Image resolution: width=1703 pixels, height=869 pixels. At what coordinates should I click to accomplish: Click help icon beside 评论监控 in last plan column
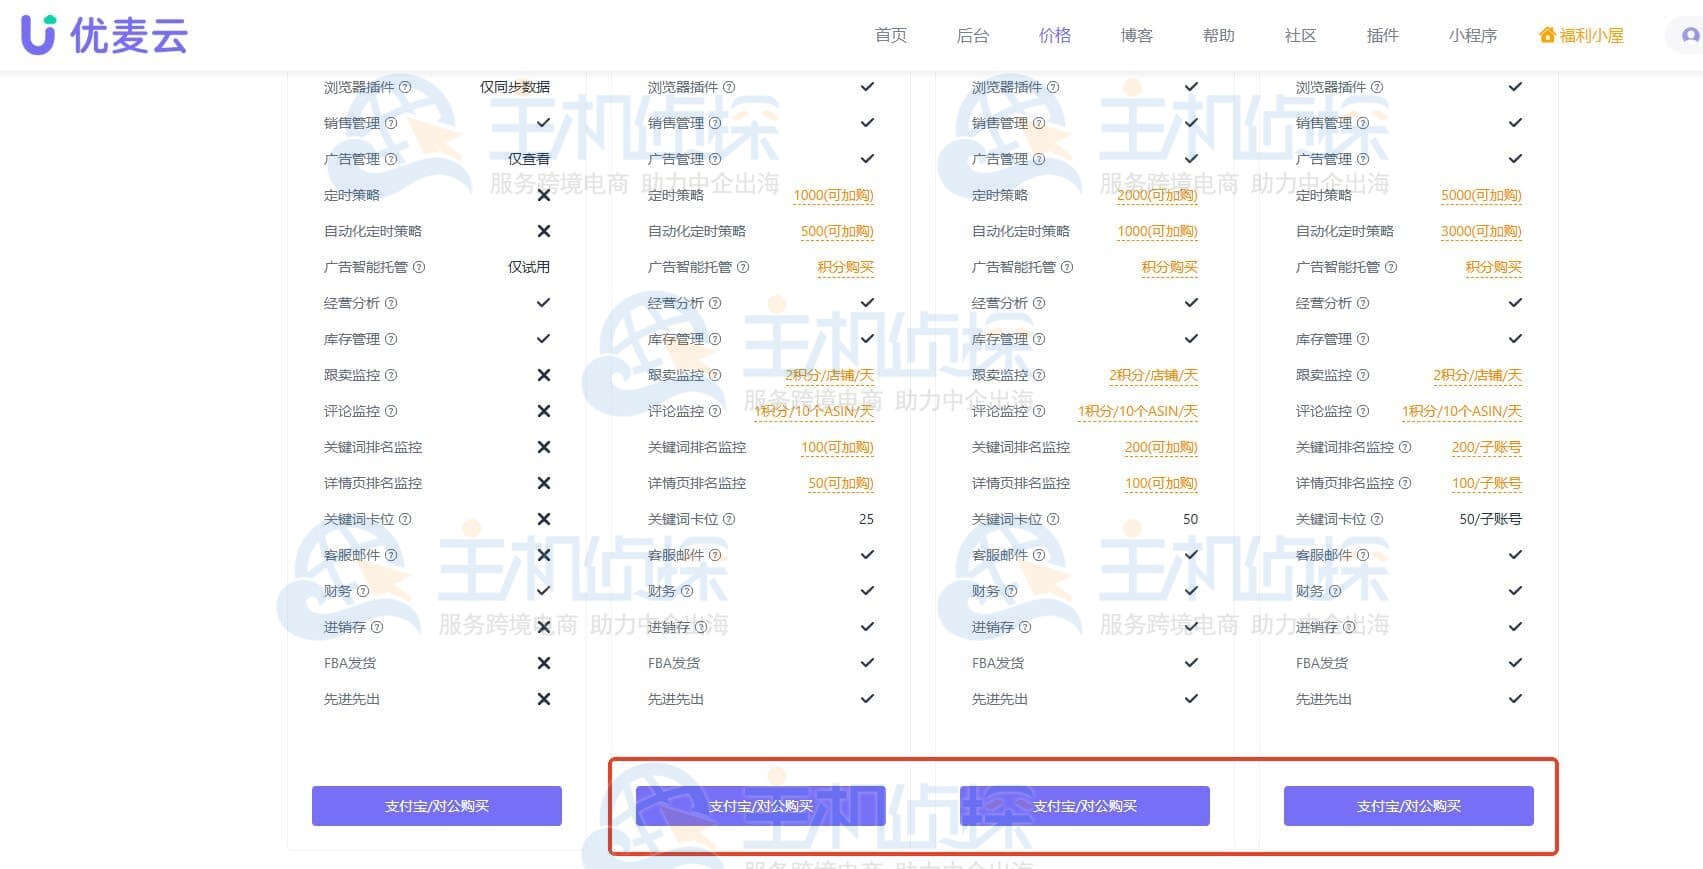[x=1363, y=411]
